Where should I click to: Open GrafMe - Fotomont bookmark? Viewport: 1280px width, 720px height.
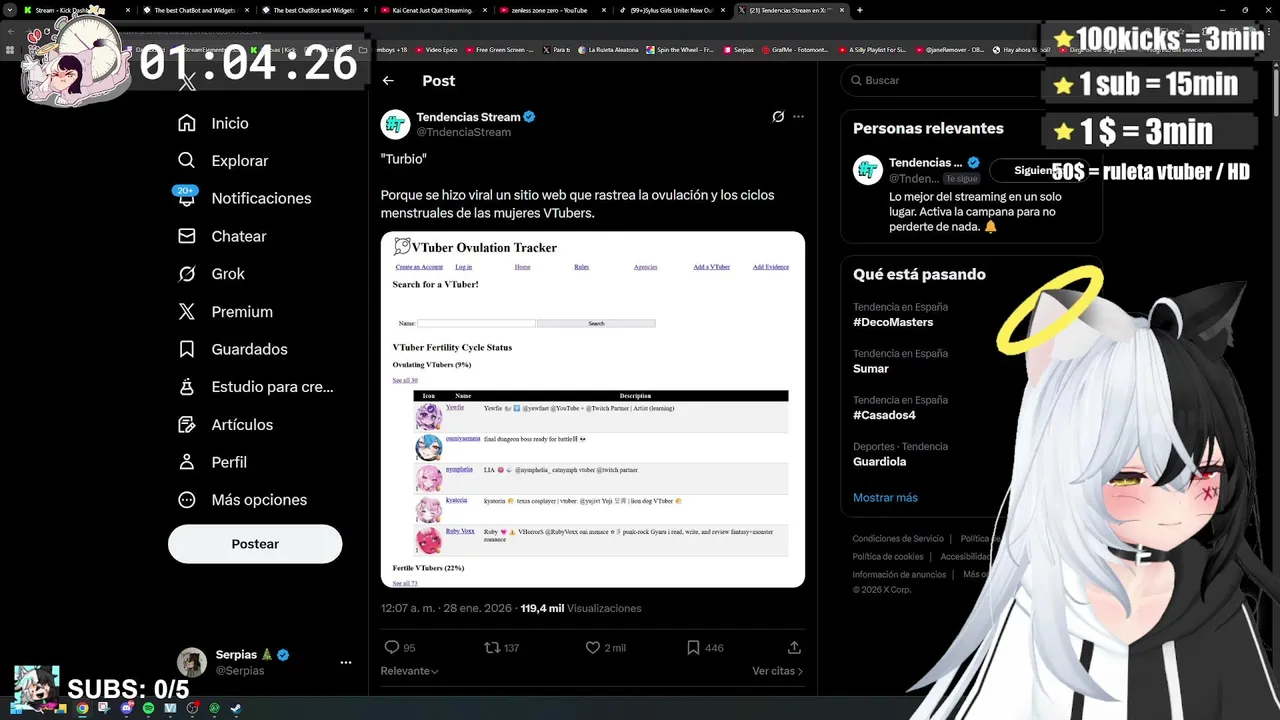tap(797, 50)
